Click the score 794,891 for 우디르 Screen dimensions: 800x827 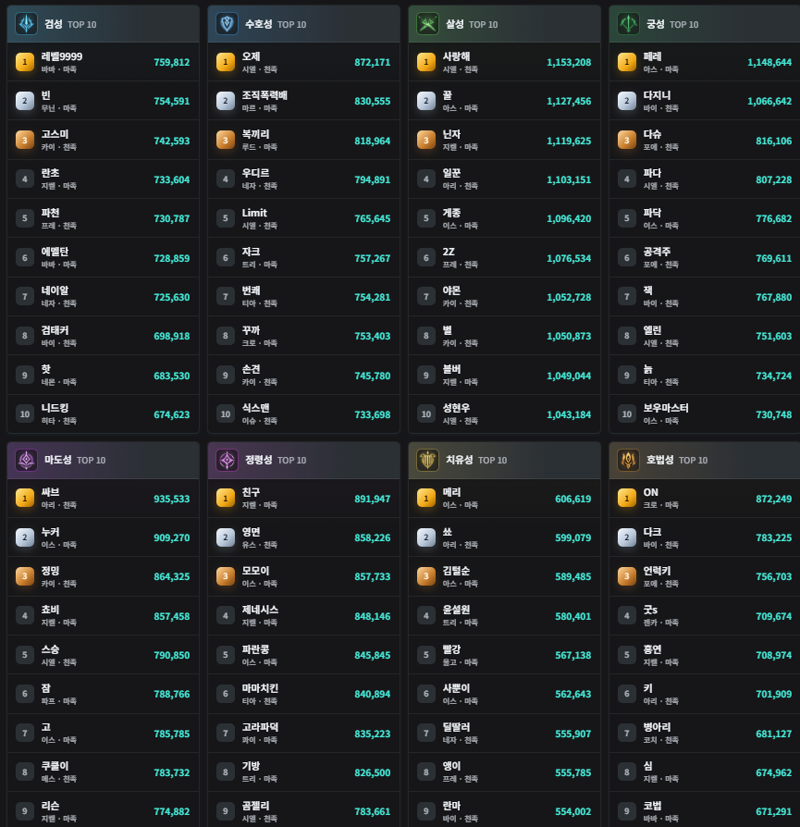pos(372,180)
